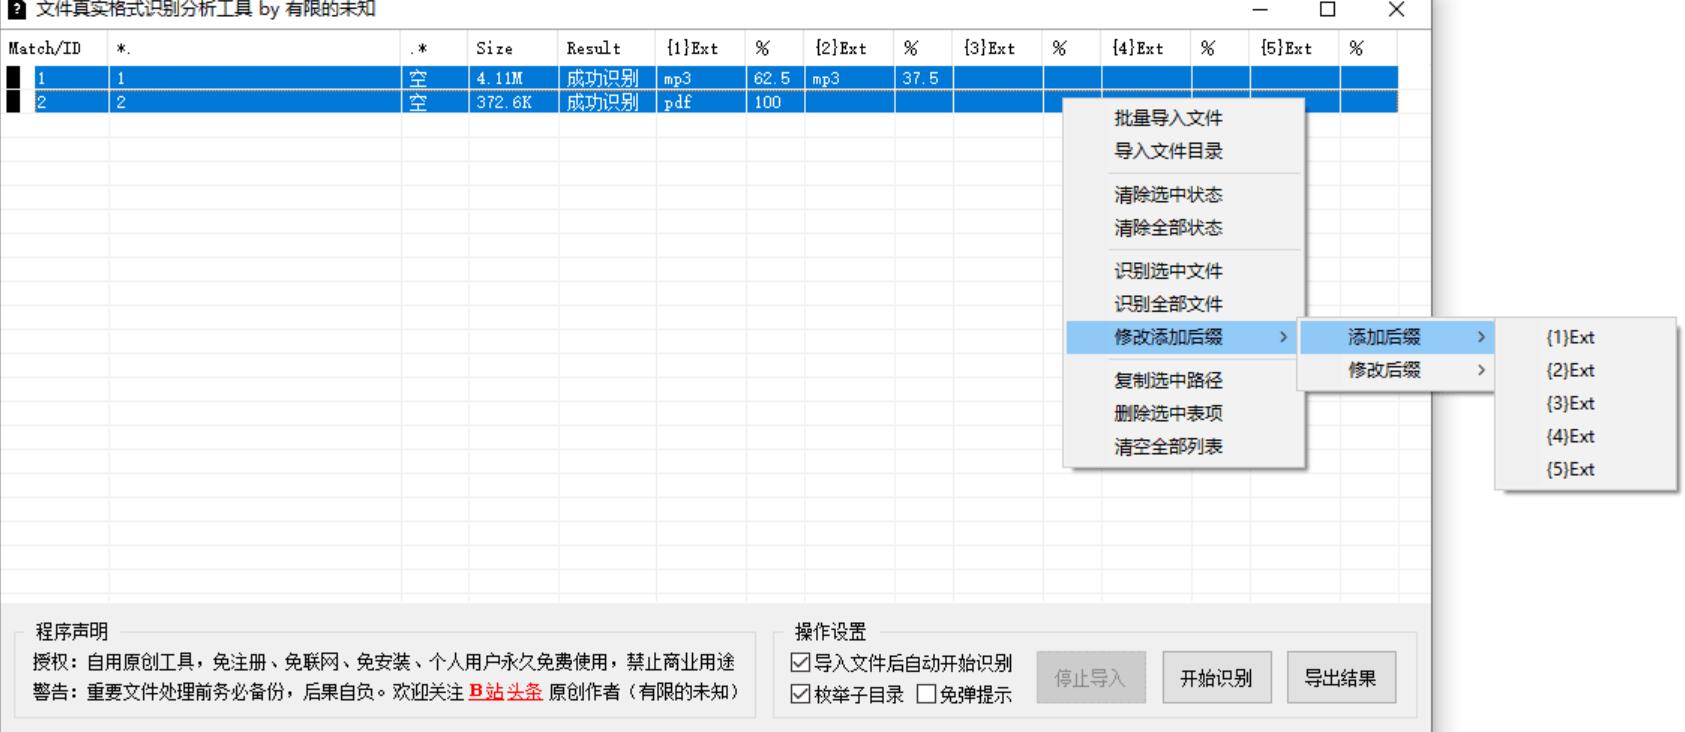Click the 4.11M size cell
The image size is (1685, 732).
[513, 78]
